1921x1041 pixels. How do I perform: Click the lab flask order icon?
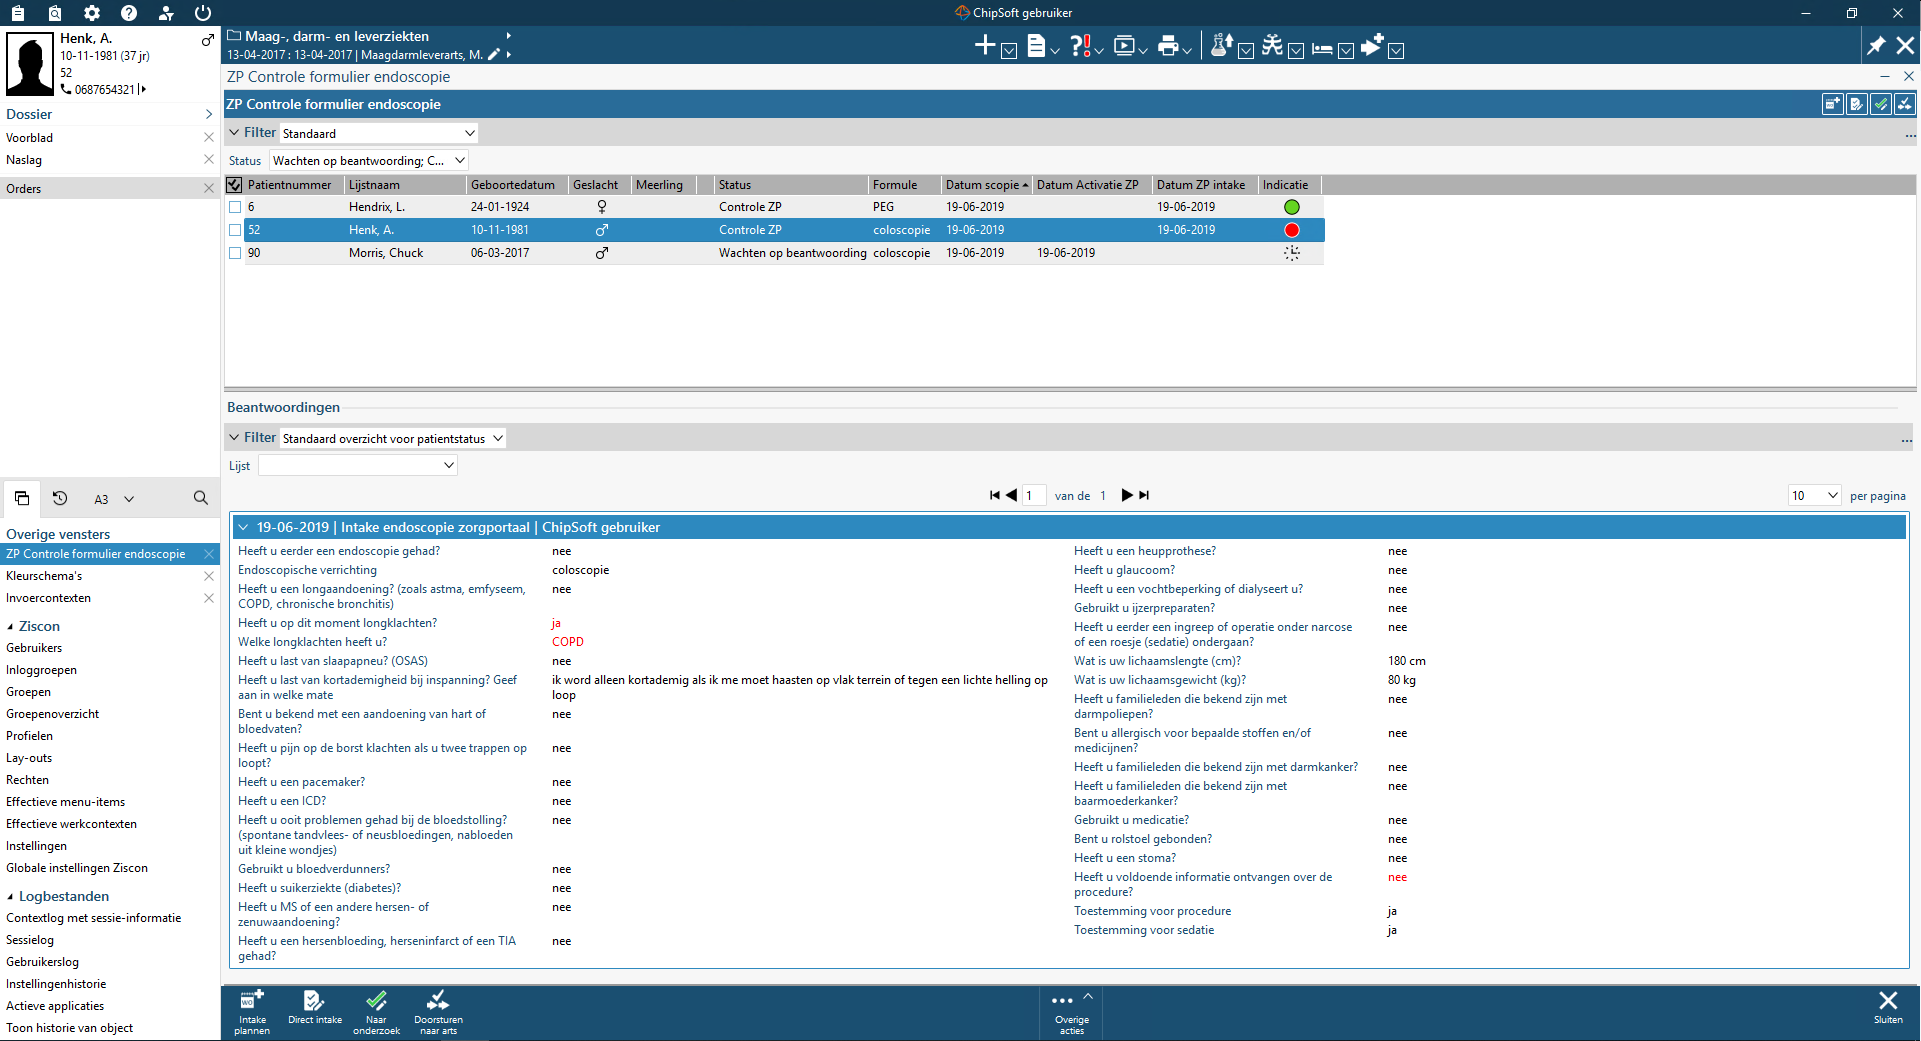coord(1221,45)
